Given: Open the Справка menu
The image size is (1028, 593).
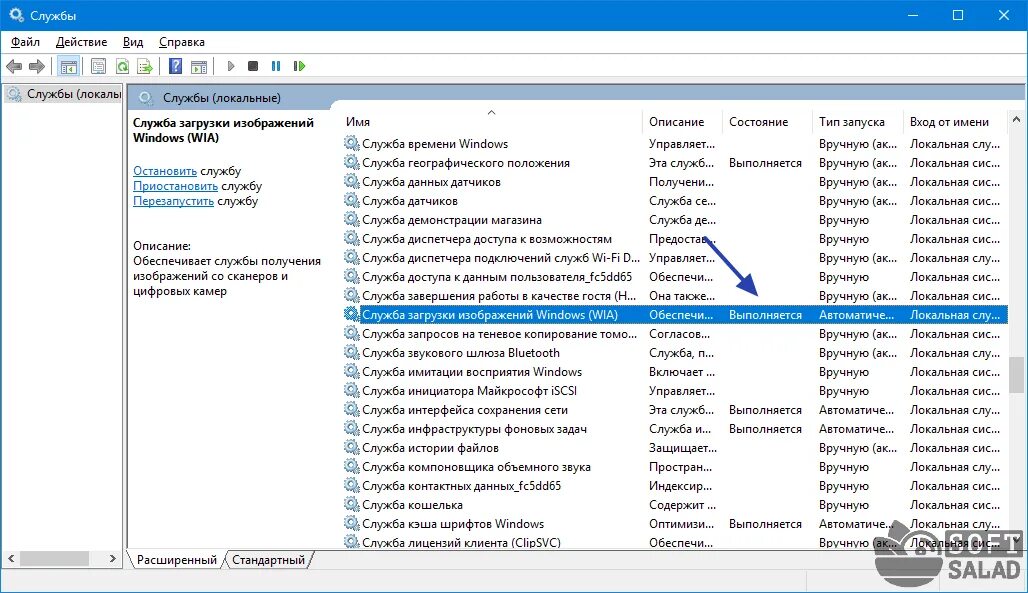Looking at the screenshot, I should 182,42.
